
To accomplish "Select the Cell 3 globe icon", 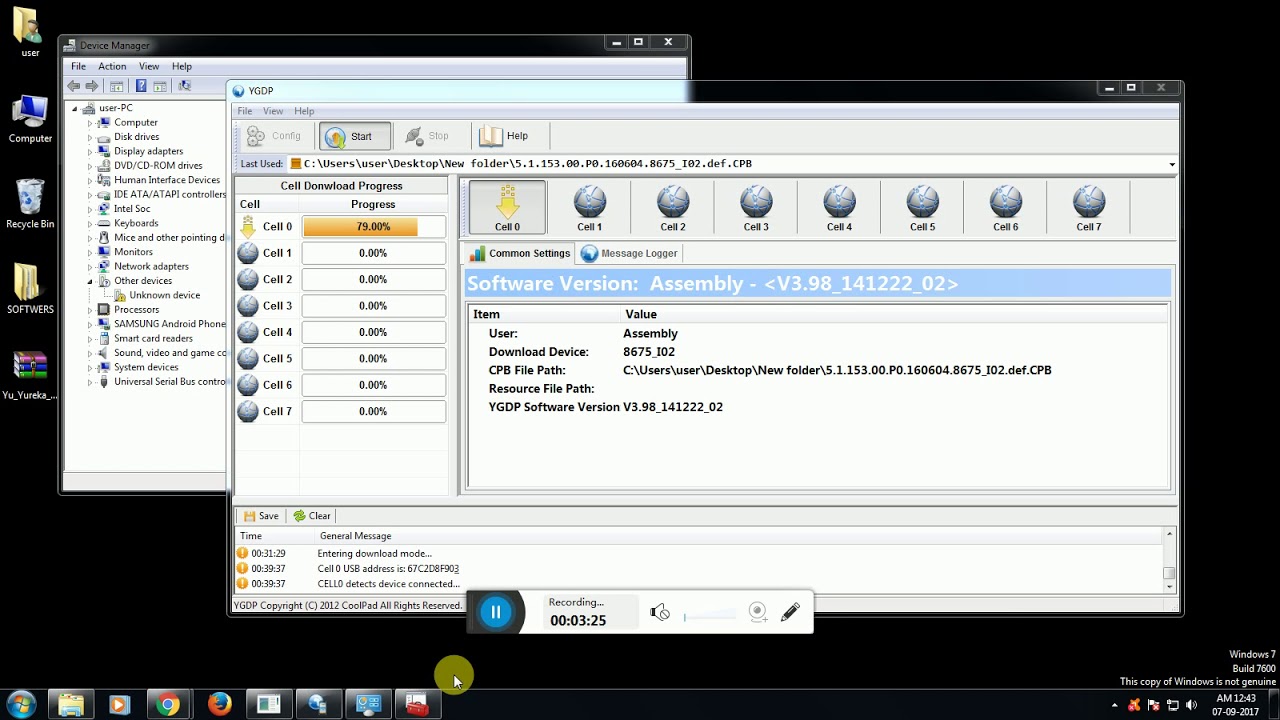I will coord(756,206).
